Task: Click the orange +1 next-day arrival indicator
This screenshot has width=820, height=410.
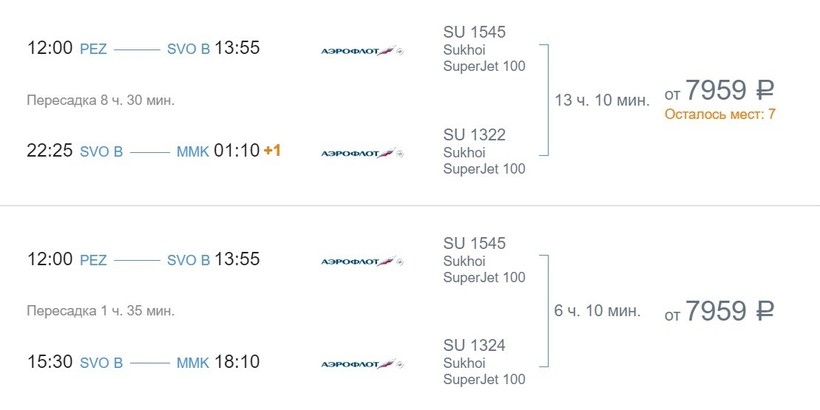Action: point(272,151)
